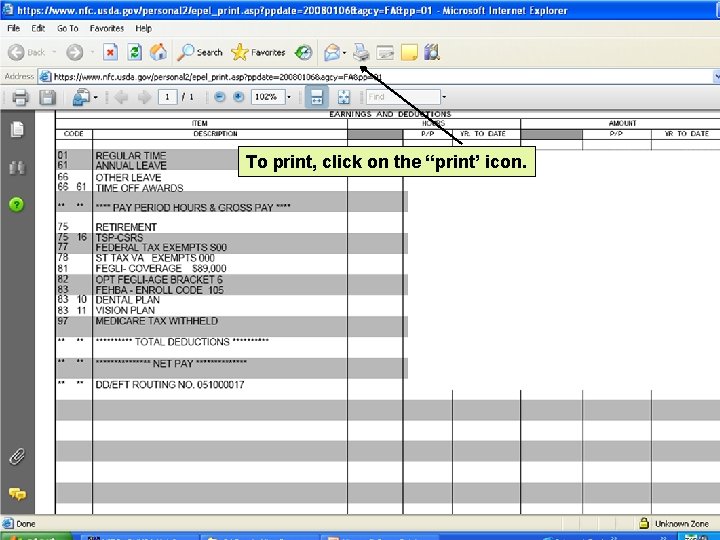The image size is (720, 540).
Task: Click the 102% zoom value box
Action: pyautogui.click(x=267, y=97)
